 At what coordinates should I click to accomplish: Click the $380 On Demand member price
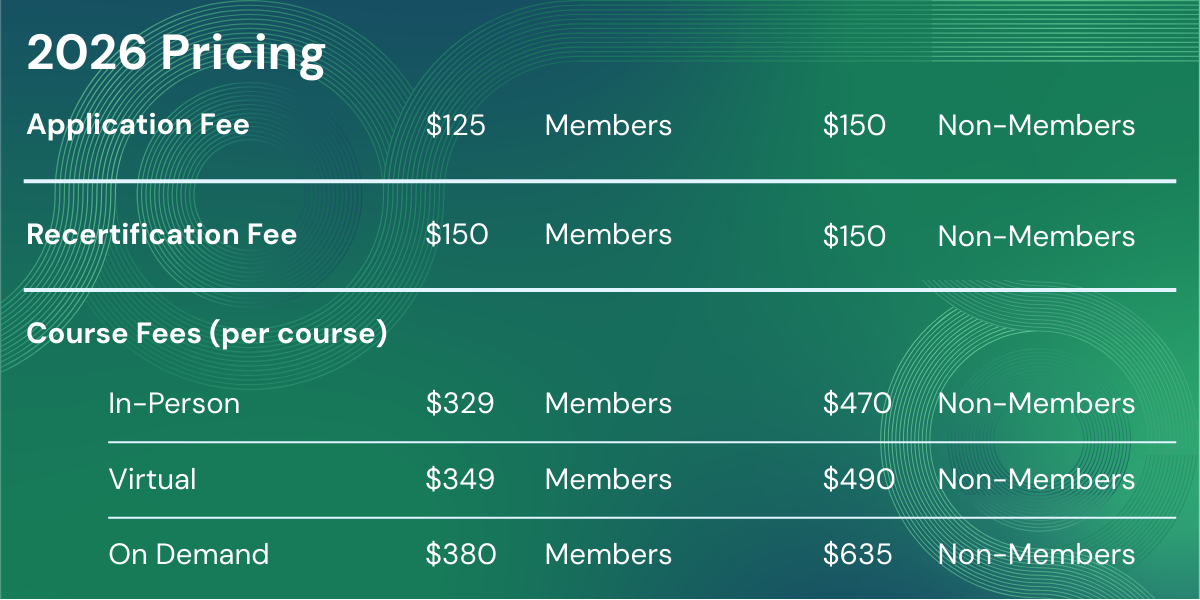click(460, 554)
